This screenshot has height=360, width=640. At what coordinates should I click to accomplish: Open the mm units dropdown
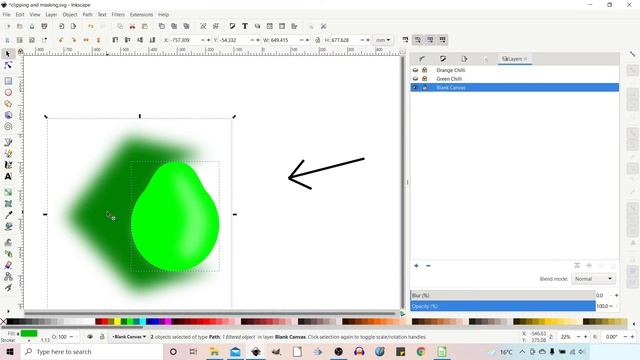(383, 40)
